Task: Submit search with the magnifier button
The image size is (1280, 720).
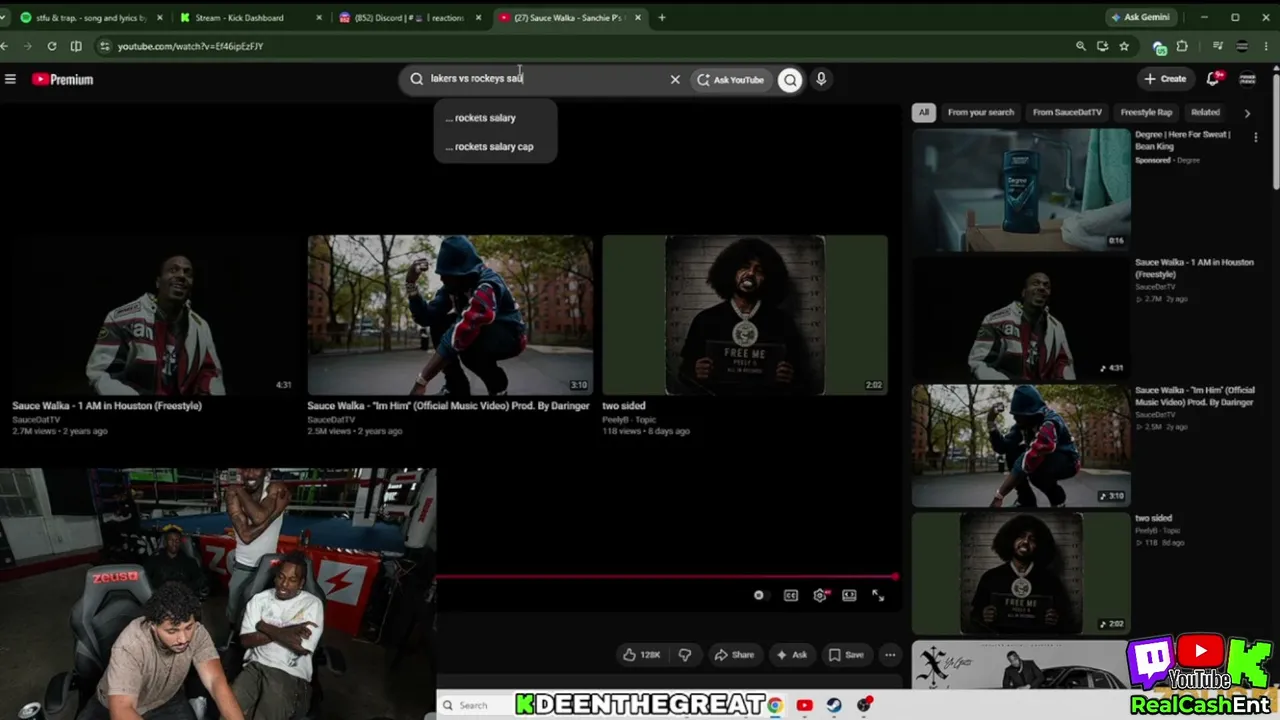Action: coord(790,80)
